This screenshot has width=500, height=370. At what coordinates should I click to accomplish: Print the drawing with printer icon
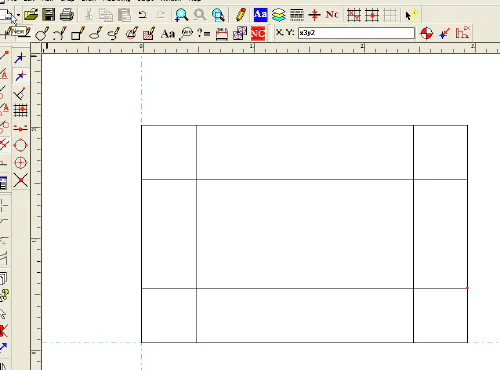coord(67,15)
